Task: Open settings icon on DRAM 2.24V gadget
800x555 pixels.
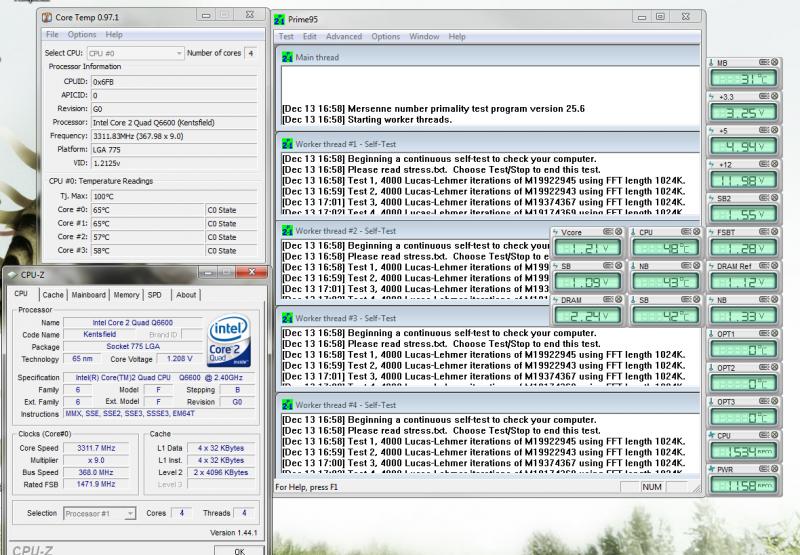Action: [608, 299]
